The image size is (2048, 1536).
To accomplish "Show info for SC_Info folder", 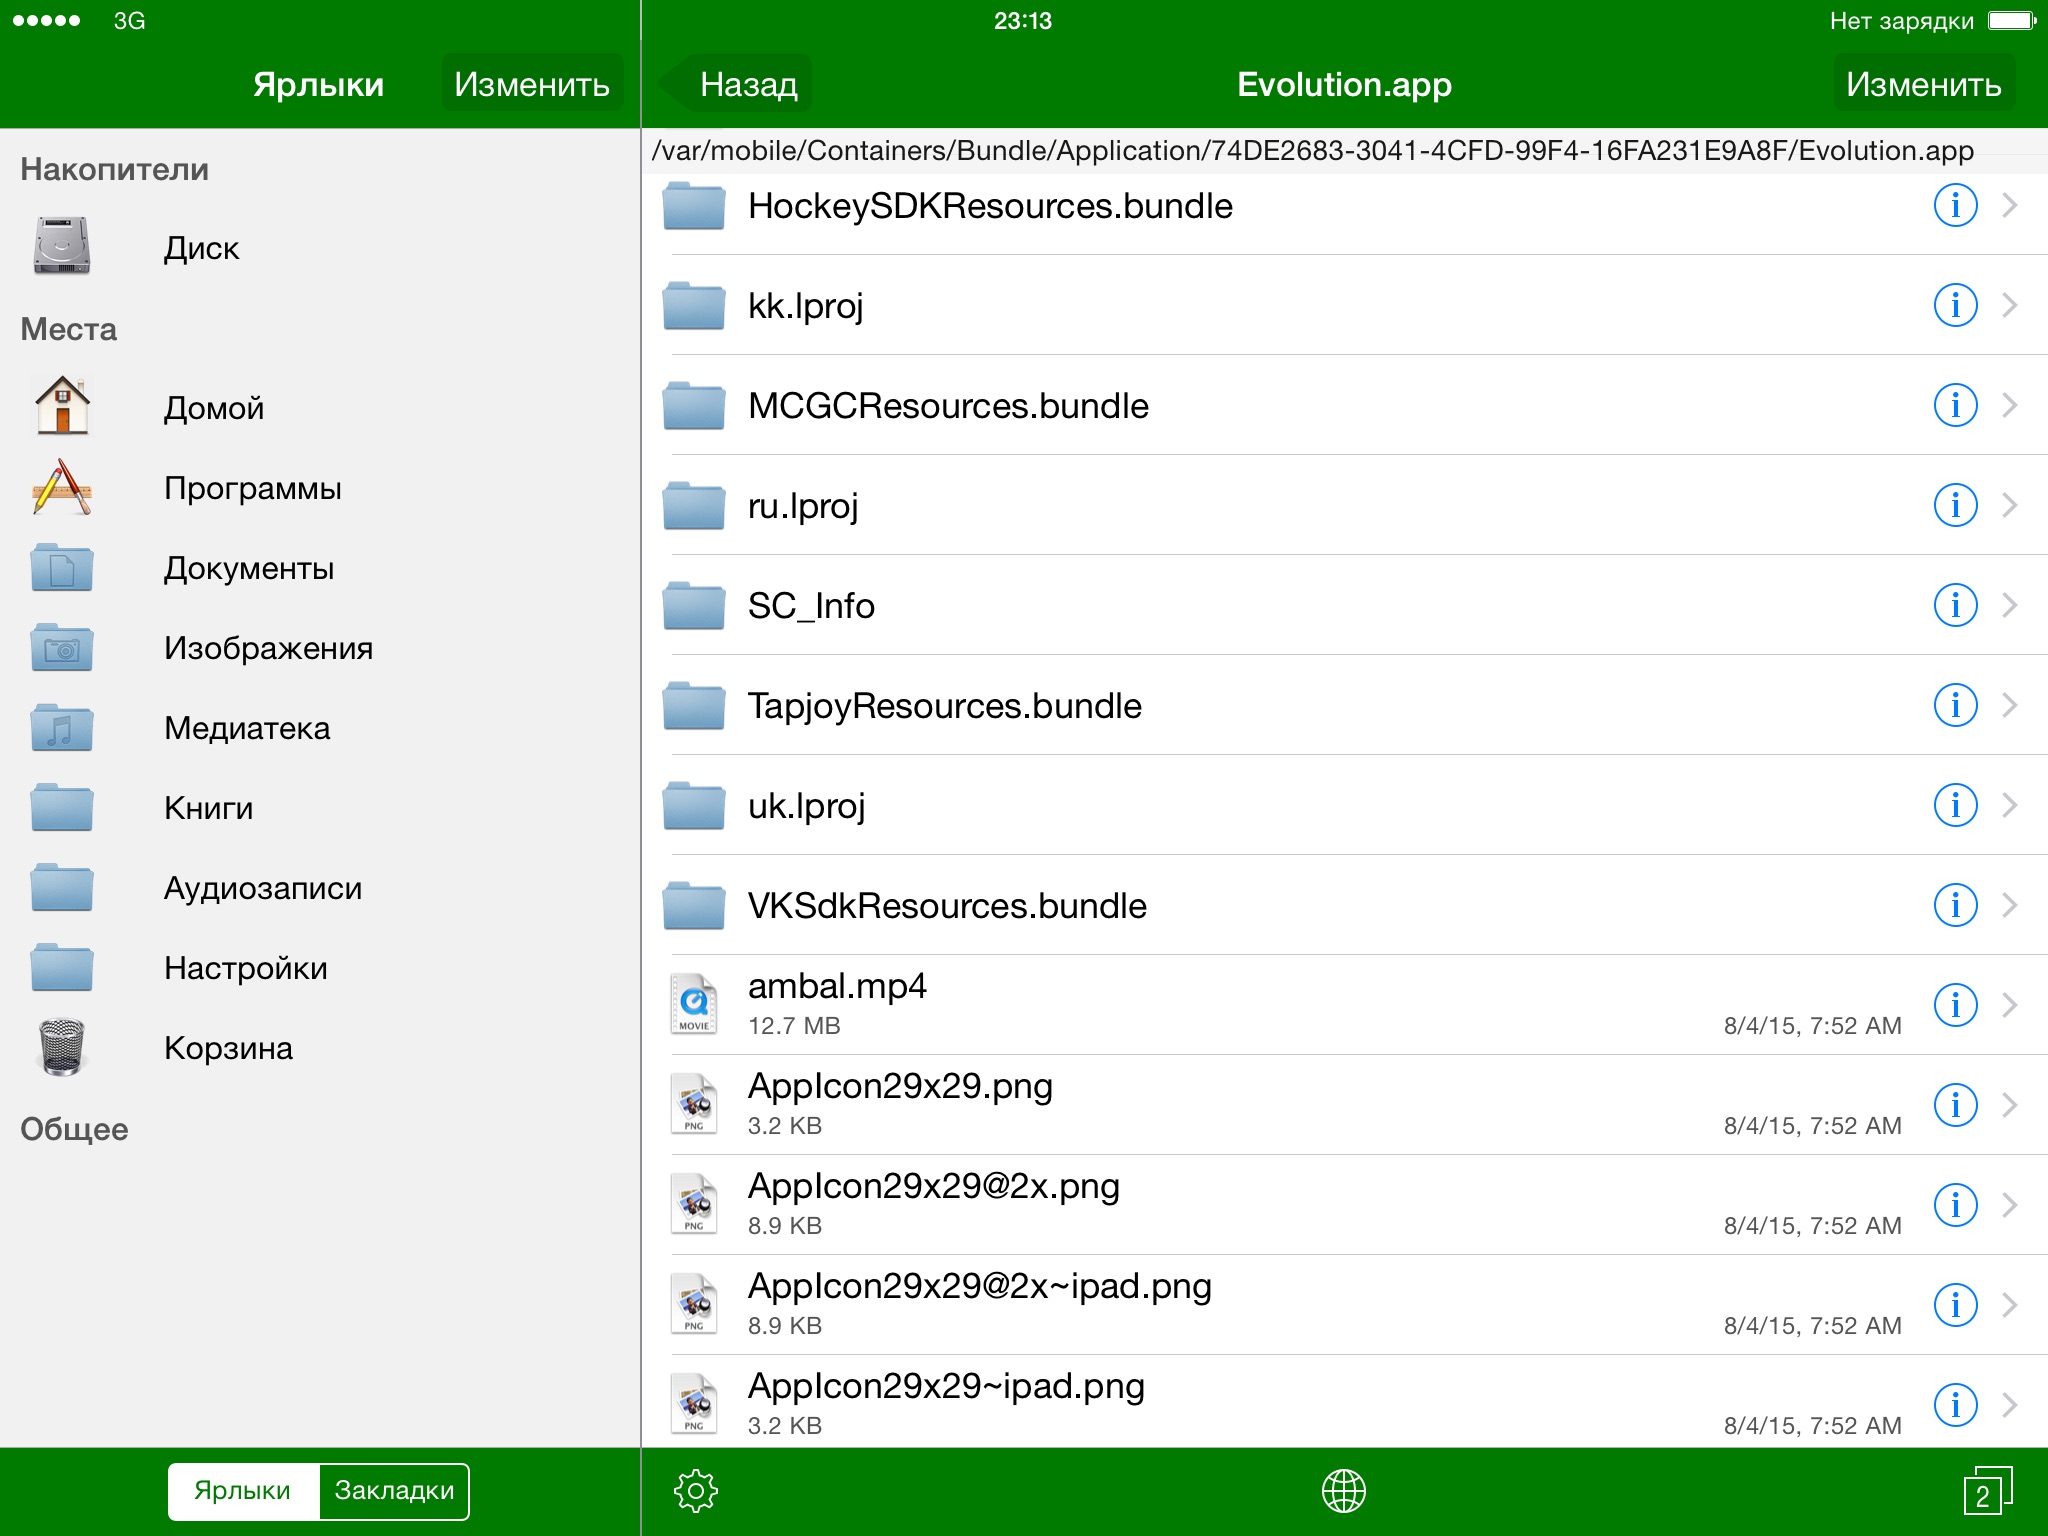I will pyautogui.click(x=1955, y=605).
